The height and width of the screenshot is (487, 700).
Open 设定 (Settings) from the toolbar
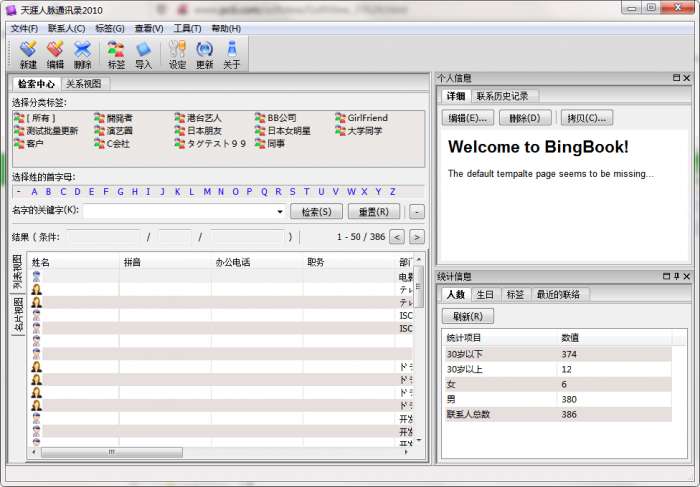(177, 54)
